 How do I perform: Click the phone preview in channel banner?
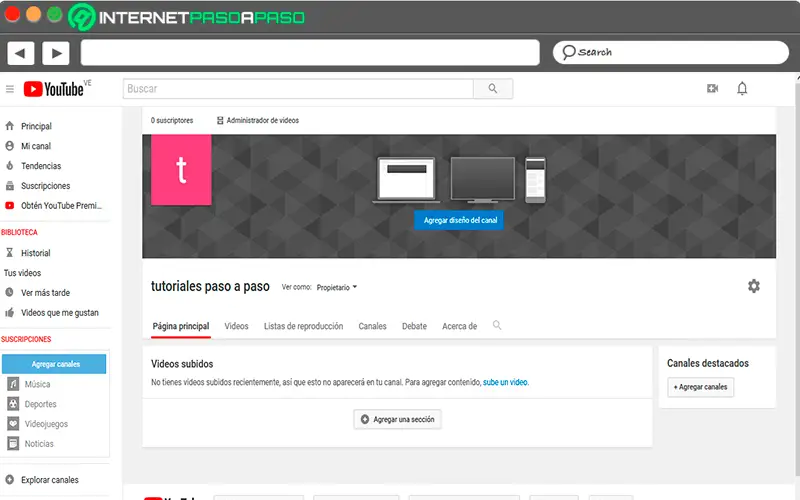[x=535, y=180]
